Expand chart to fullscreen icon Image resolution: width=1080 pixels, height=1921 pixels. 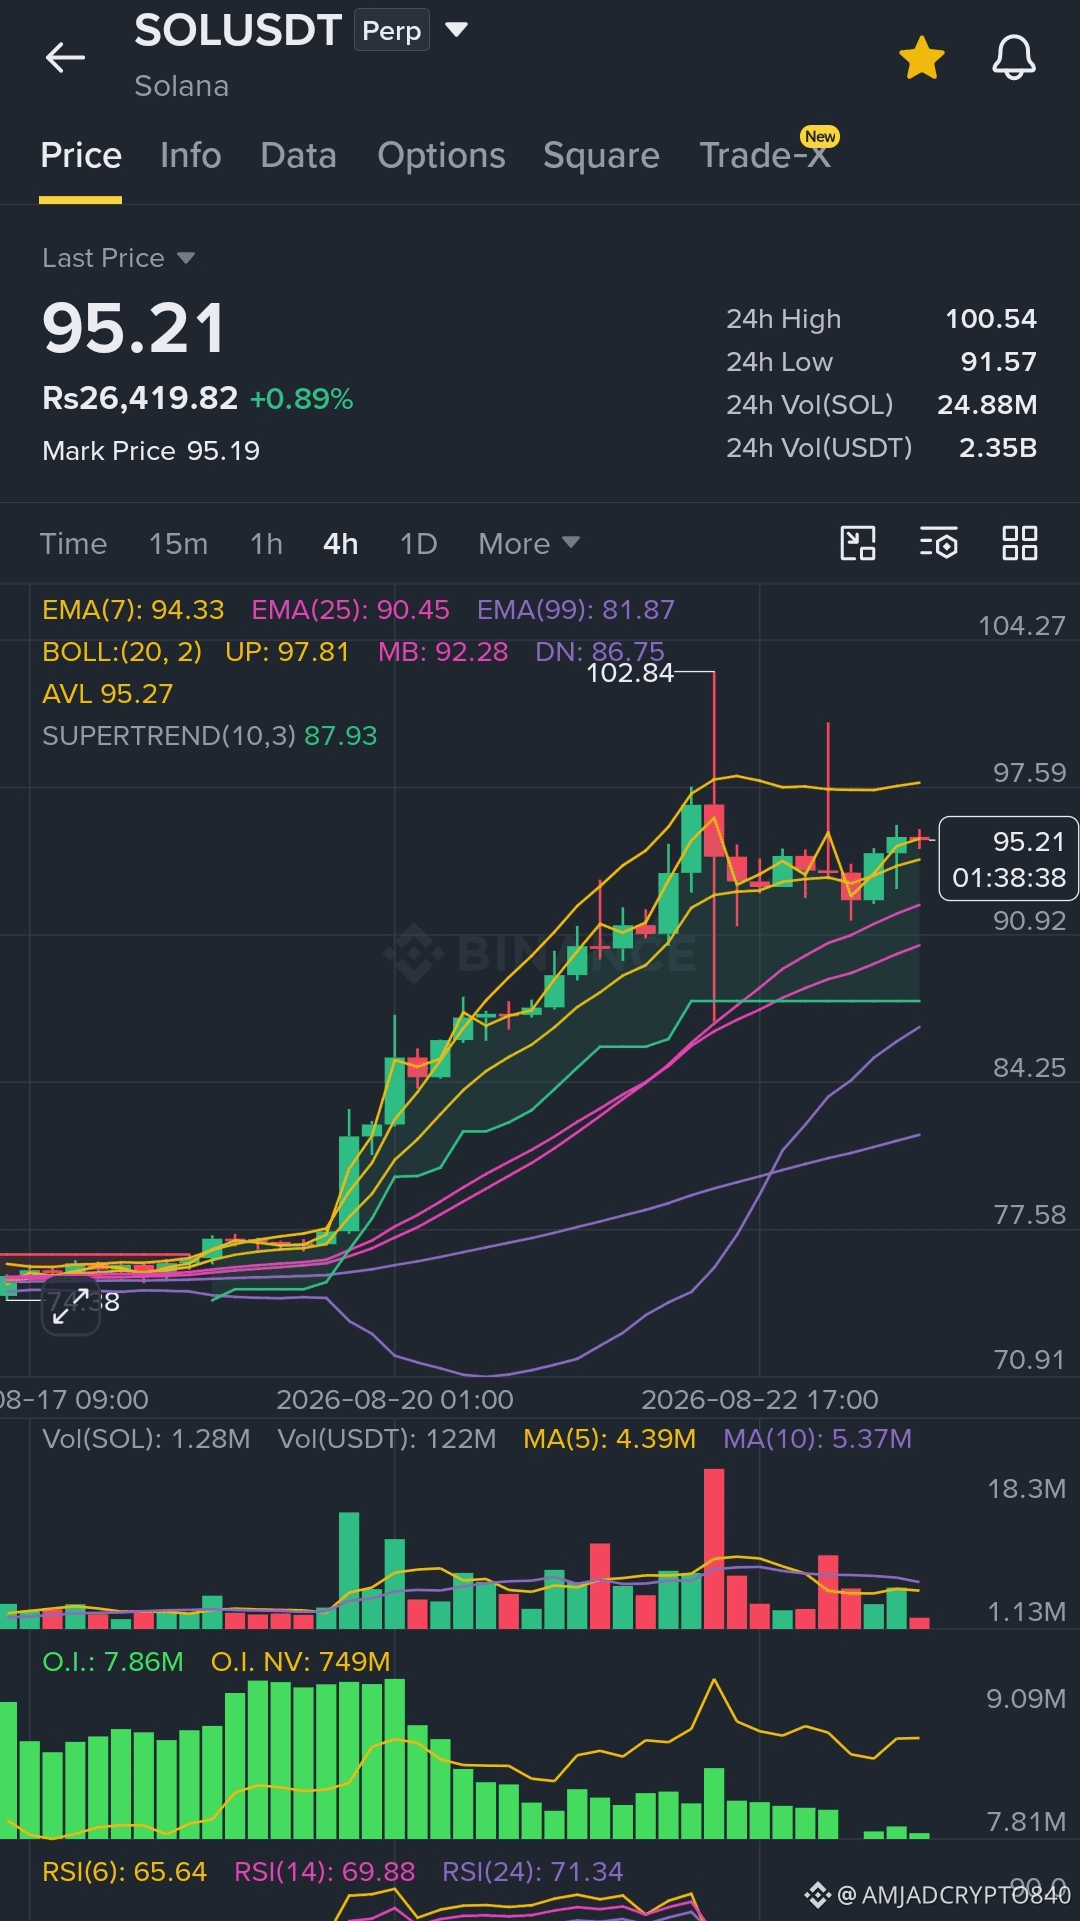70,1306
